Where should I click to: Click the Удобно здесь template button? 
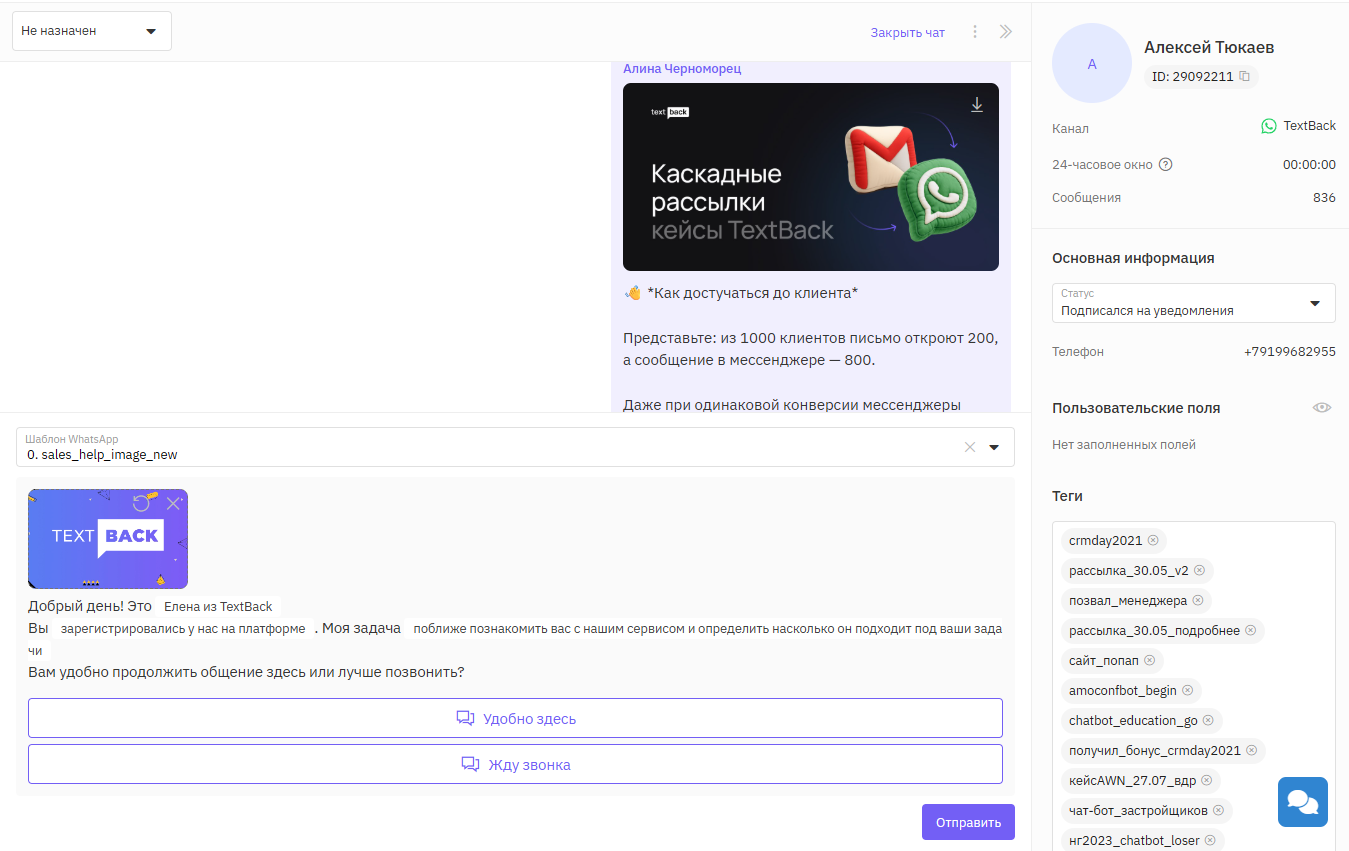pyautogui.click(x=515, y=718)
